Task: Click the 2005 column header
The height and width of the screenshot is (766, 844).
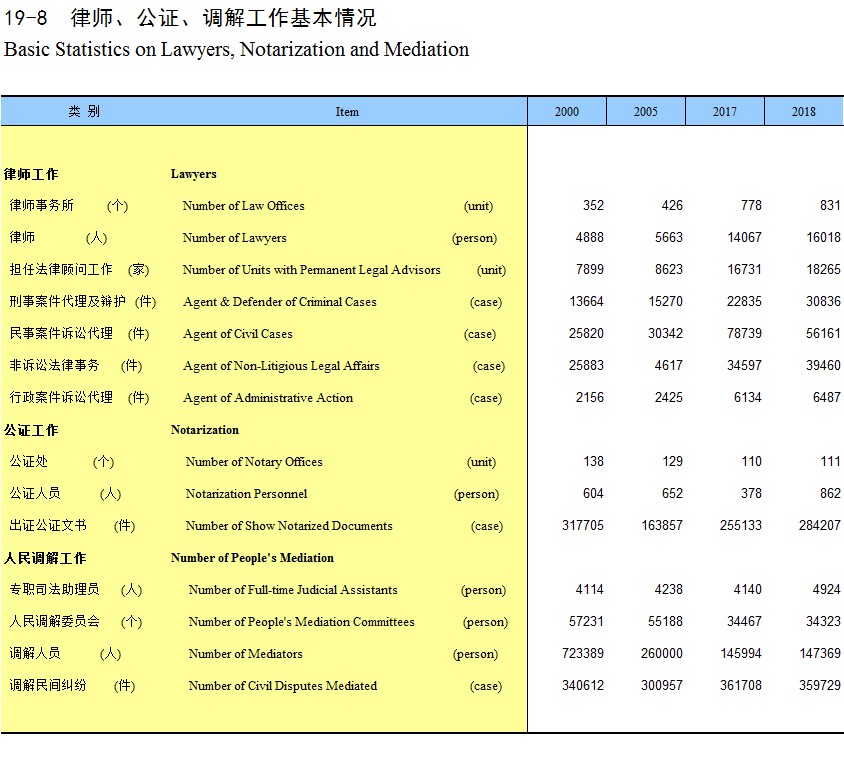Action: pyautogui.click(x=645, y=111)
